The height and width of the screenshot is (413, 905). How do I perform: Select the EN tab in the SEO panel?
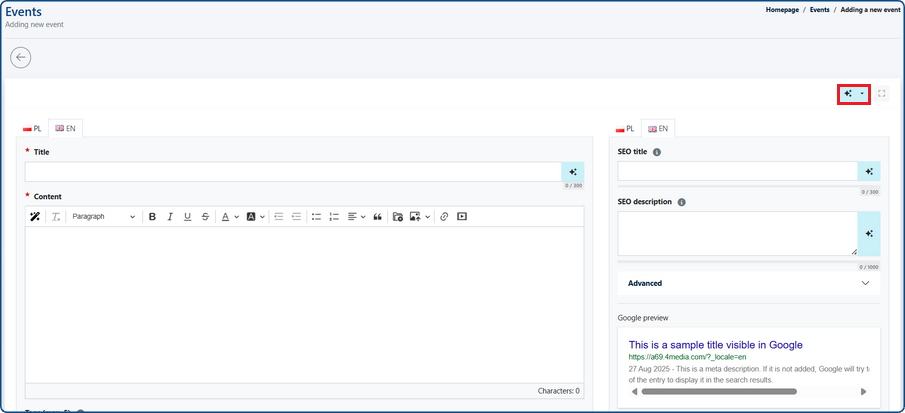(658, 129)
